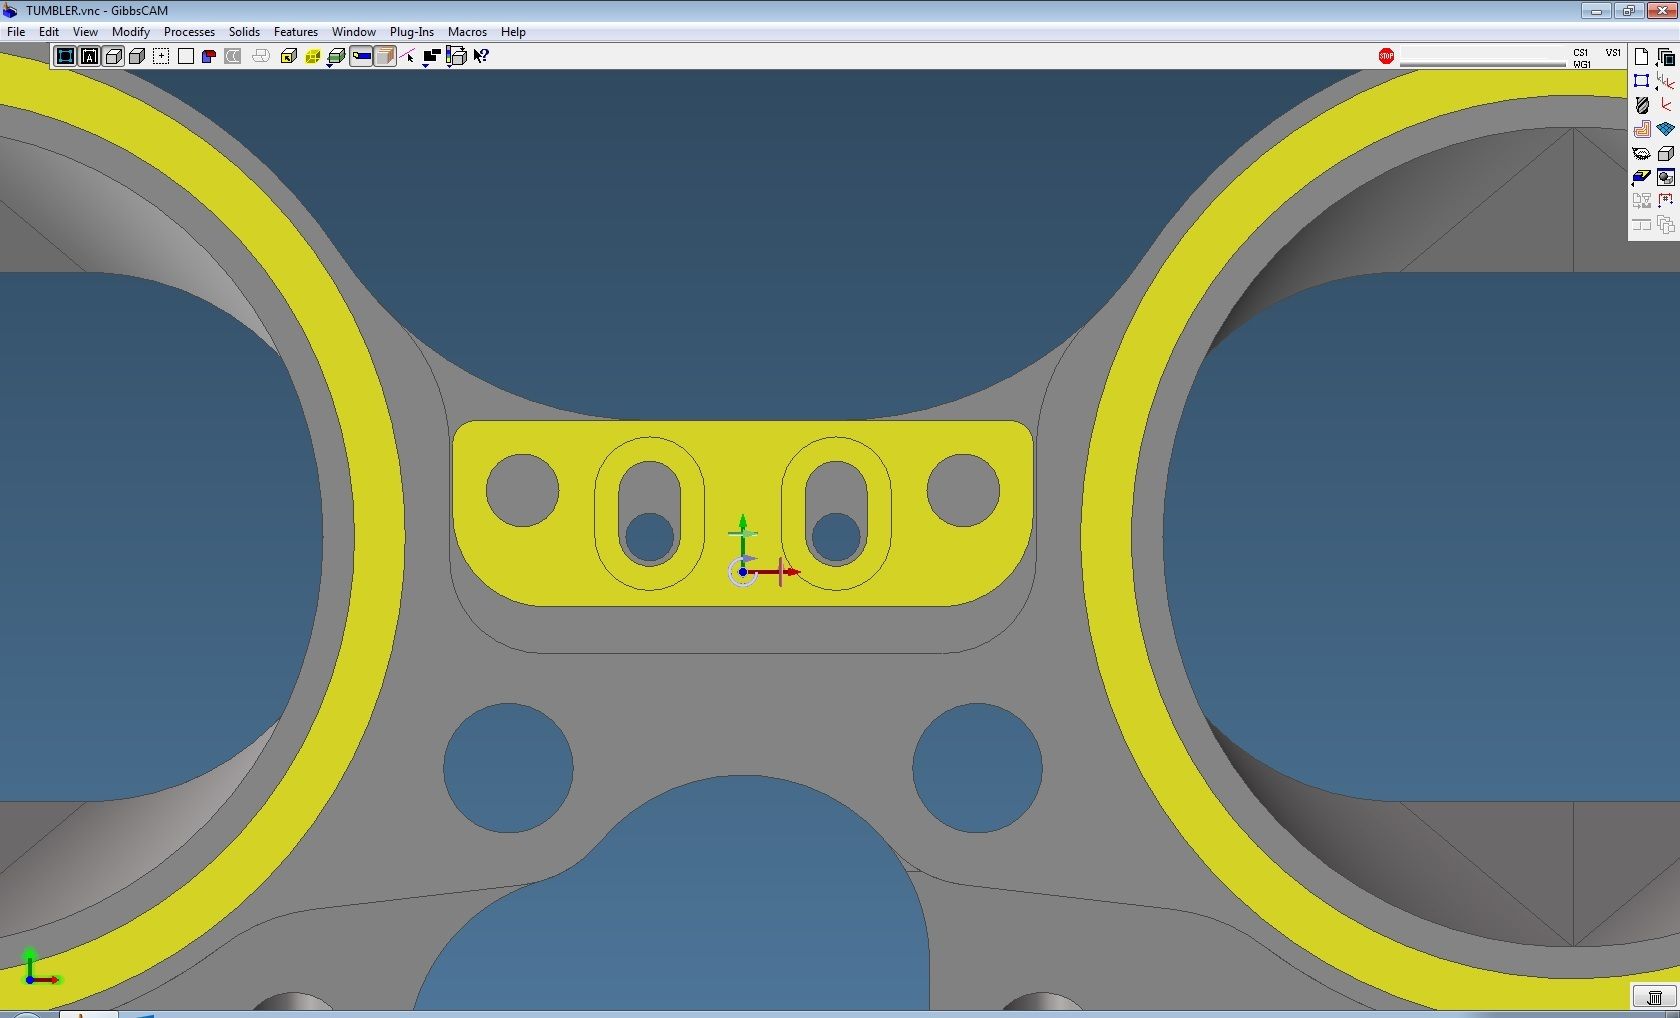1680x1018 pixels.
Task: Open the blue surface mesh modeling icon
Action: coord(1665,129)
